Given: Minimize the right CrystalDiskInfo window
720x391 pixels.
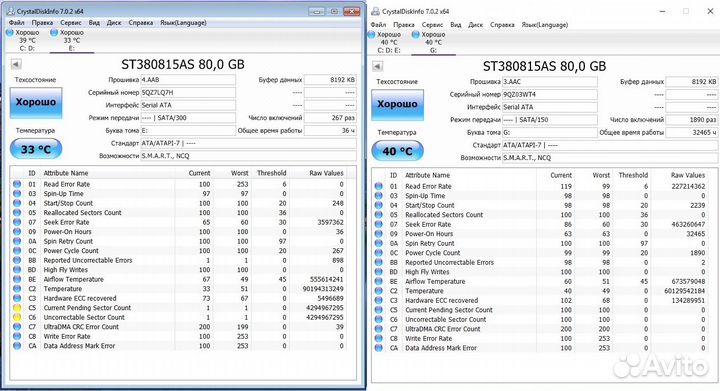Looking at the screenshot, I should [663, 11].
